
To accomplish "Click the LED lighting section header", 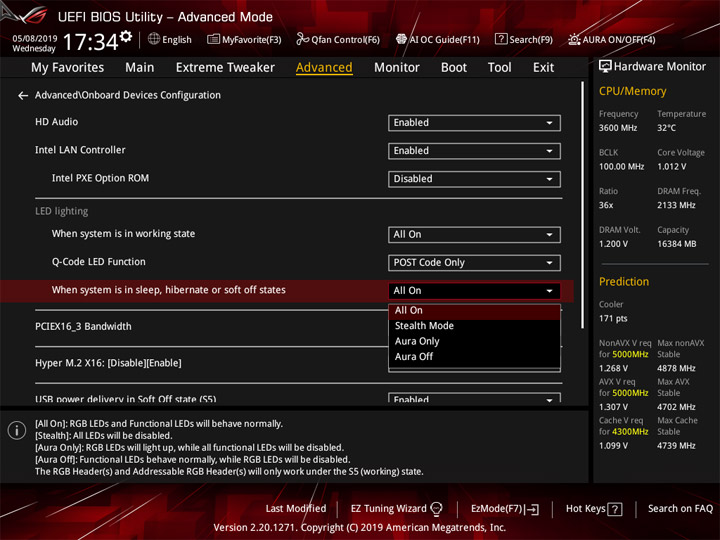I will tap(62, 211).
